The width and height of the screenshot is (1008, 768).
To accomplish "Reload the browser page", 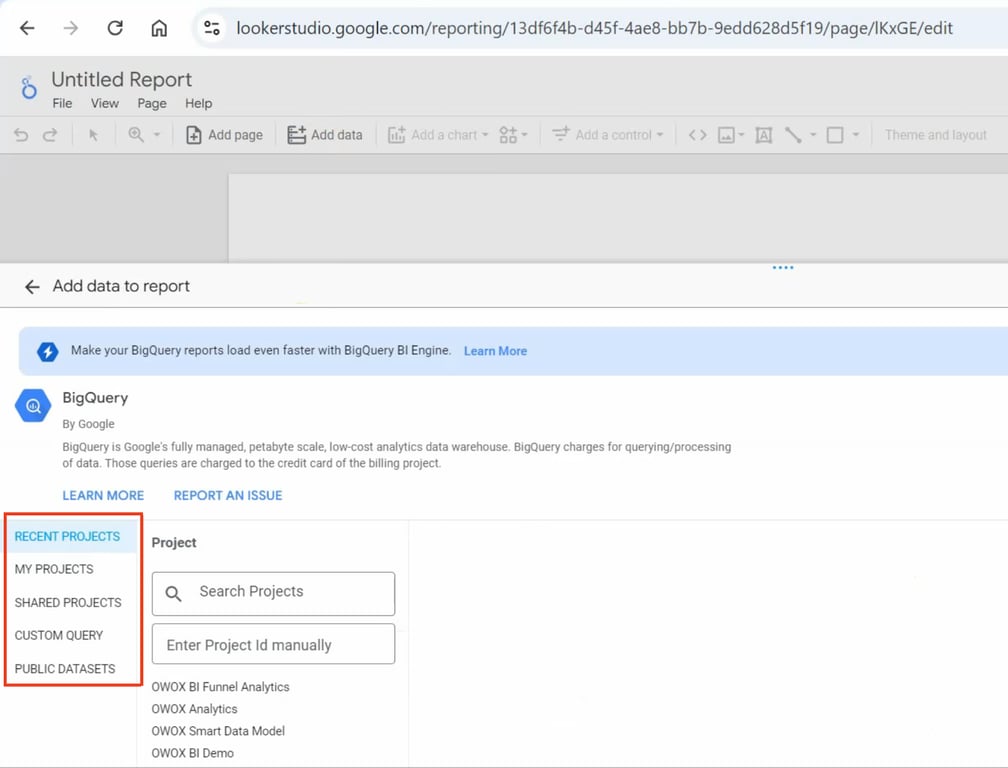I will [x=115, y=28].
